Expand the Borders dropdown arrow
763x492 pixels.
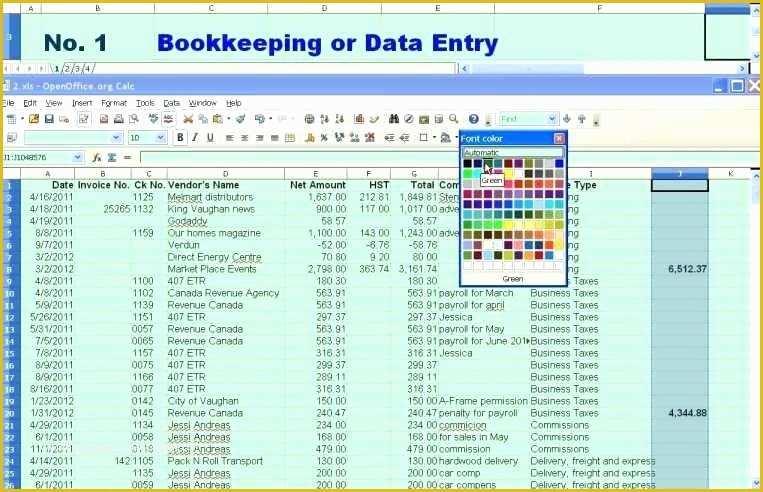coord(434,138)
